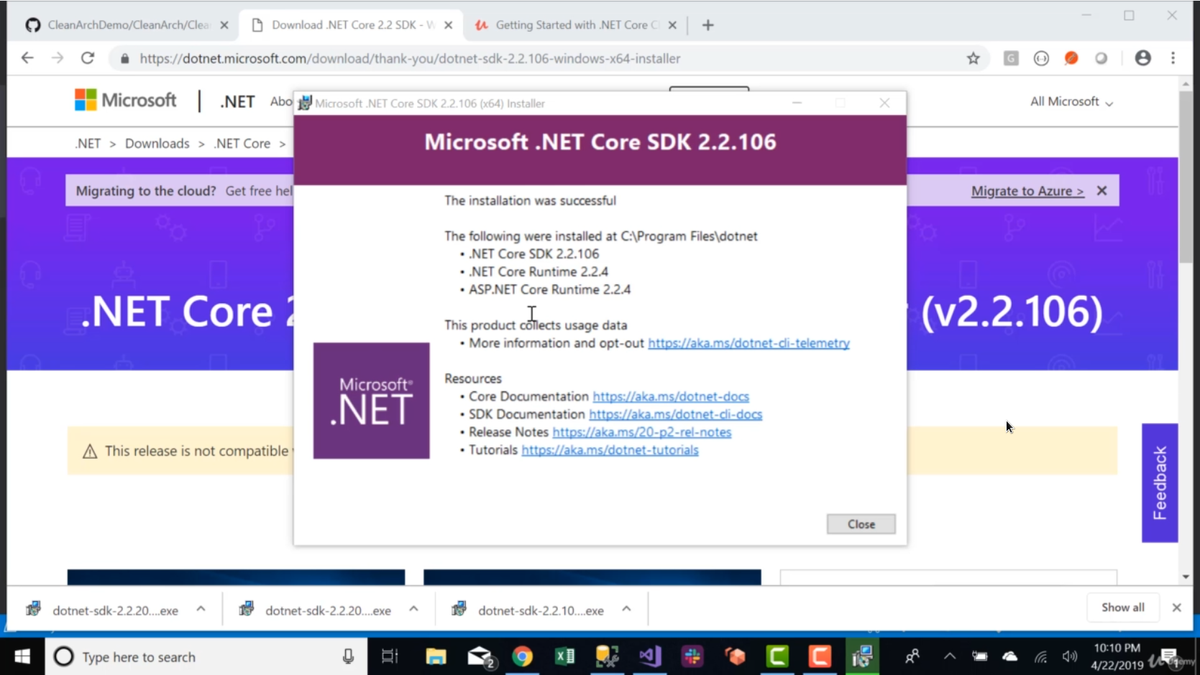Open File Explorer from the taskbar
This screenshot has width=1200, height=675.
tap(435, 657)
